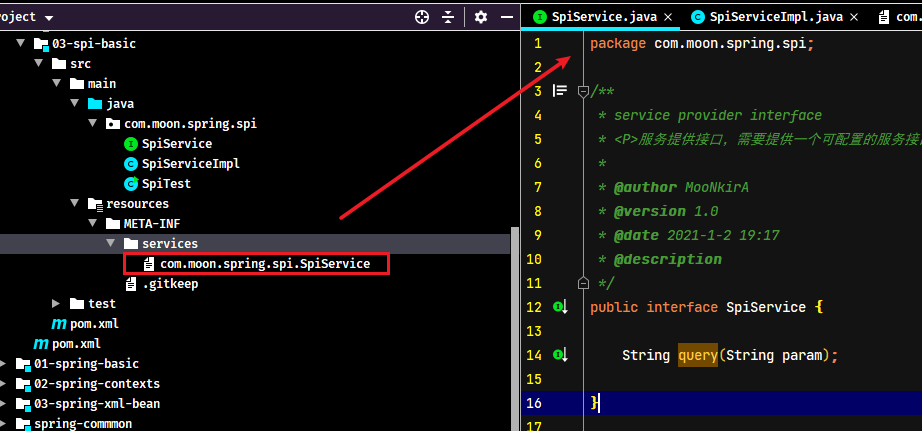Open the Project panel settings gear
This screenshot has height=431, width=922.
pyautogui.click(x=481, y=17)
